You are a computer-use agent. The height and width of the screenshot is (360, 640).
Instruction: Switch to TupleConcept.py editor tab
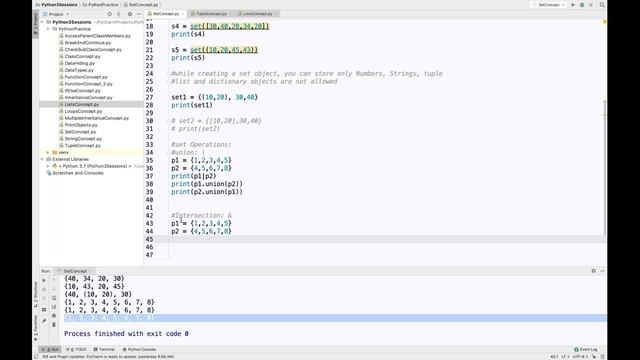211,14
